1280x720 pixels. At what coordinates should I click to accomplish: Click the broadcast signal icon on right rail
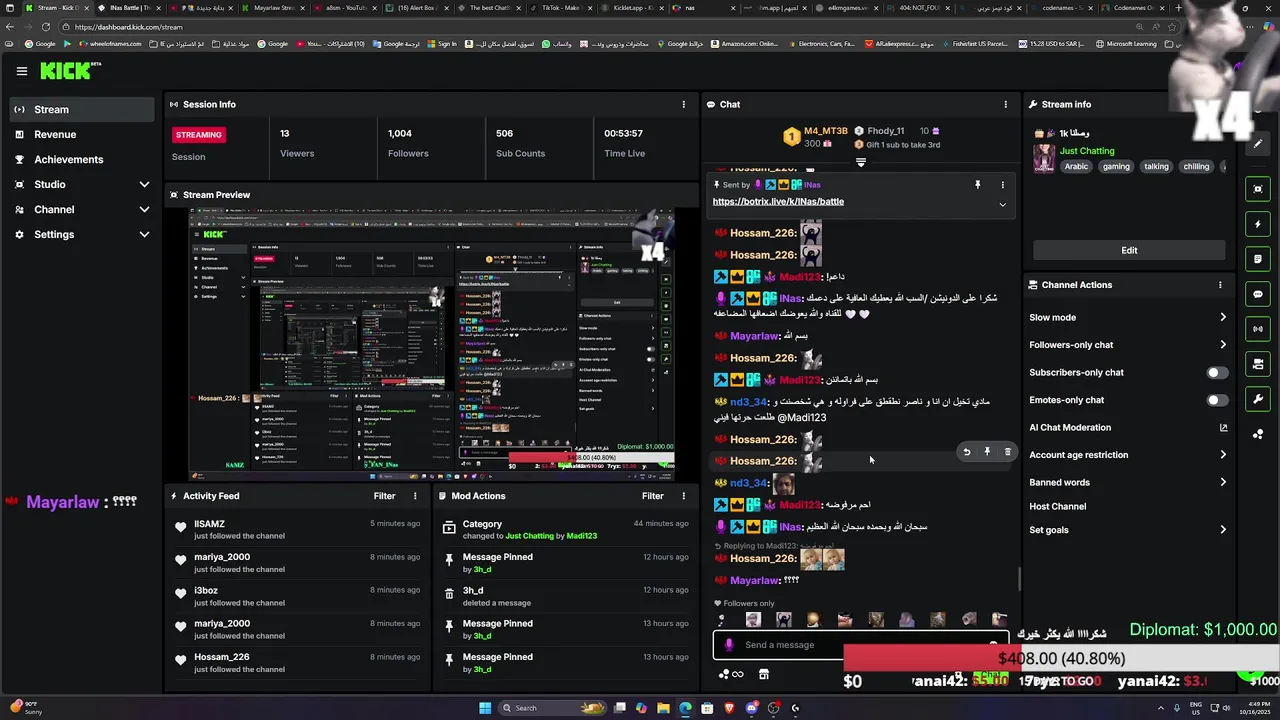tap(1258, 329)
